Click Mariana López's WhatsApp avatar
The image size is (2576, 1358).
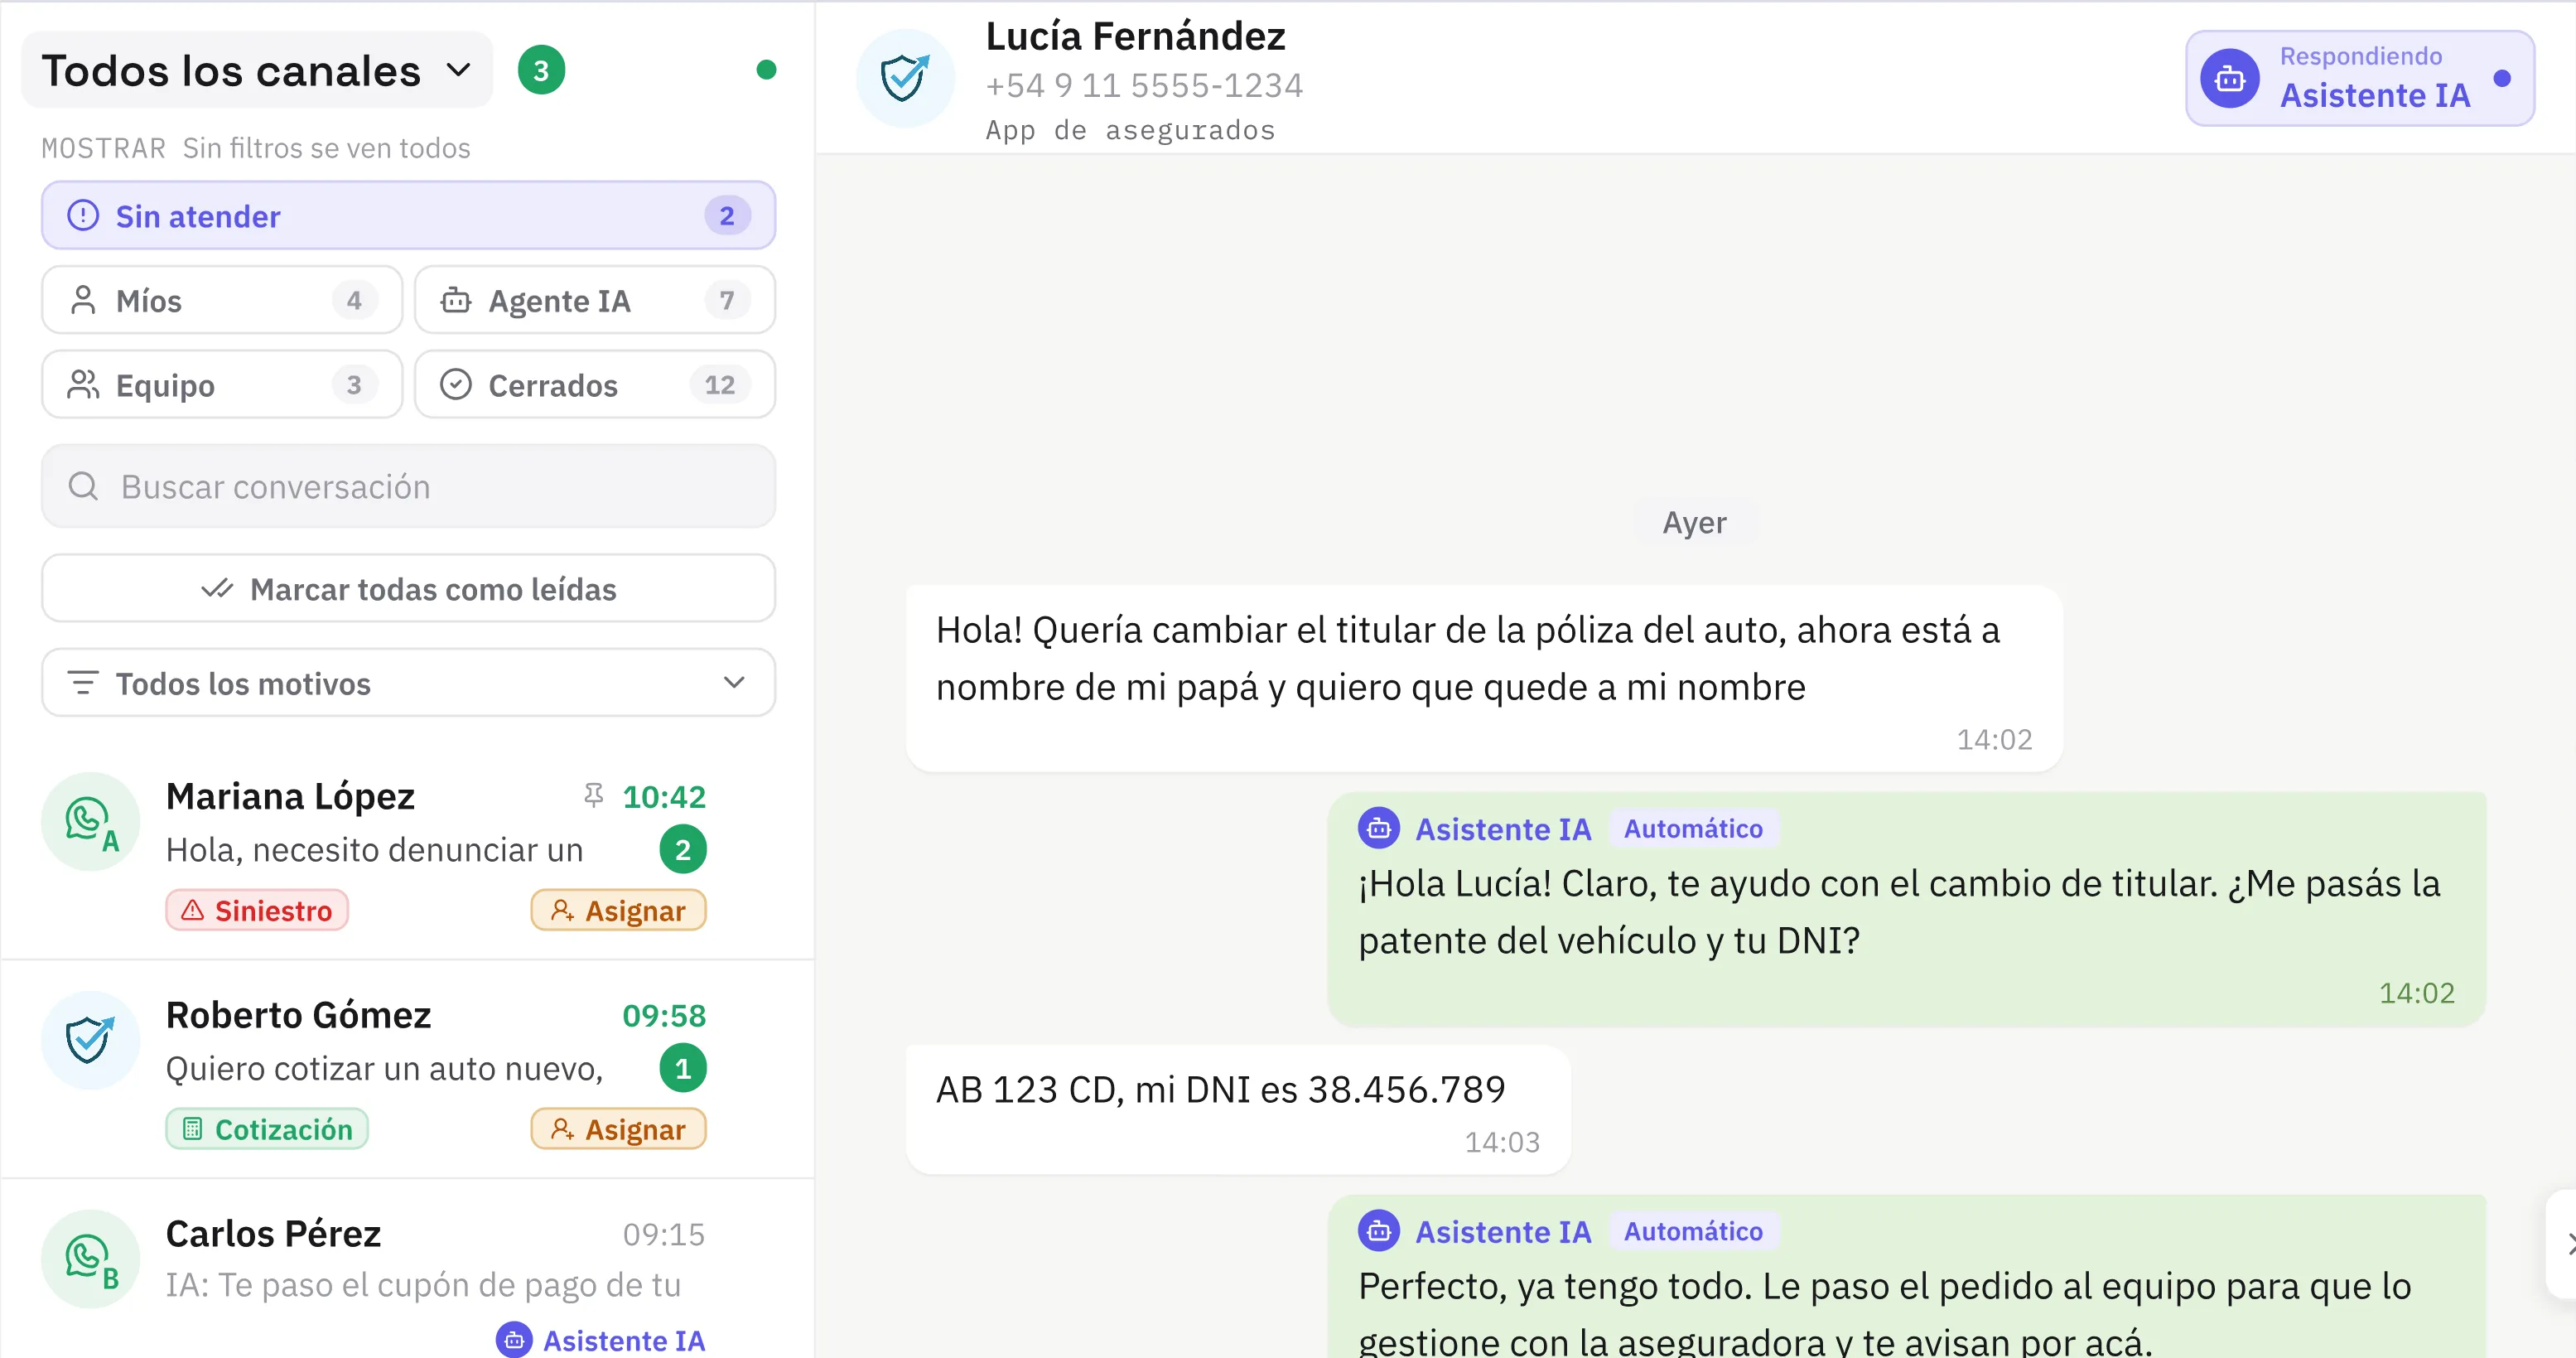tap(90, 821)
